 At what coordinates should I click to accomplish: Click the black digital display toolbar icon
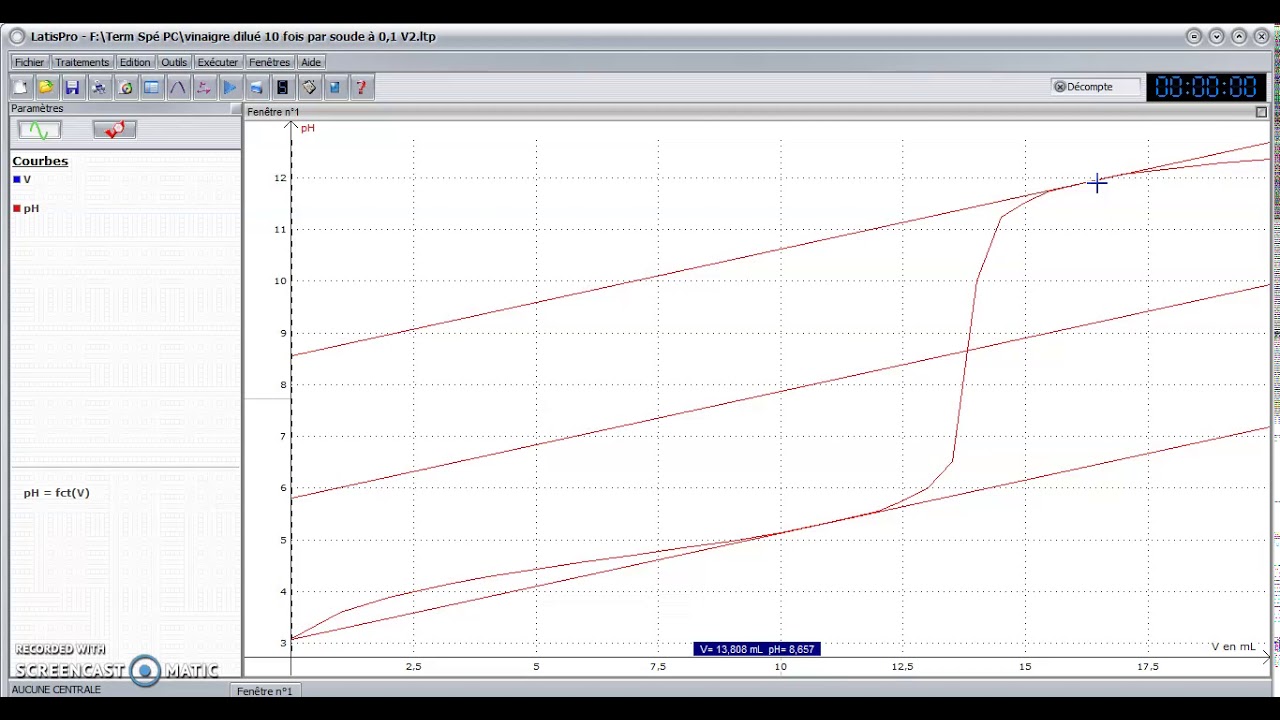coord(282,88)
